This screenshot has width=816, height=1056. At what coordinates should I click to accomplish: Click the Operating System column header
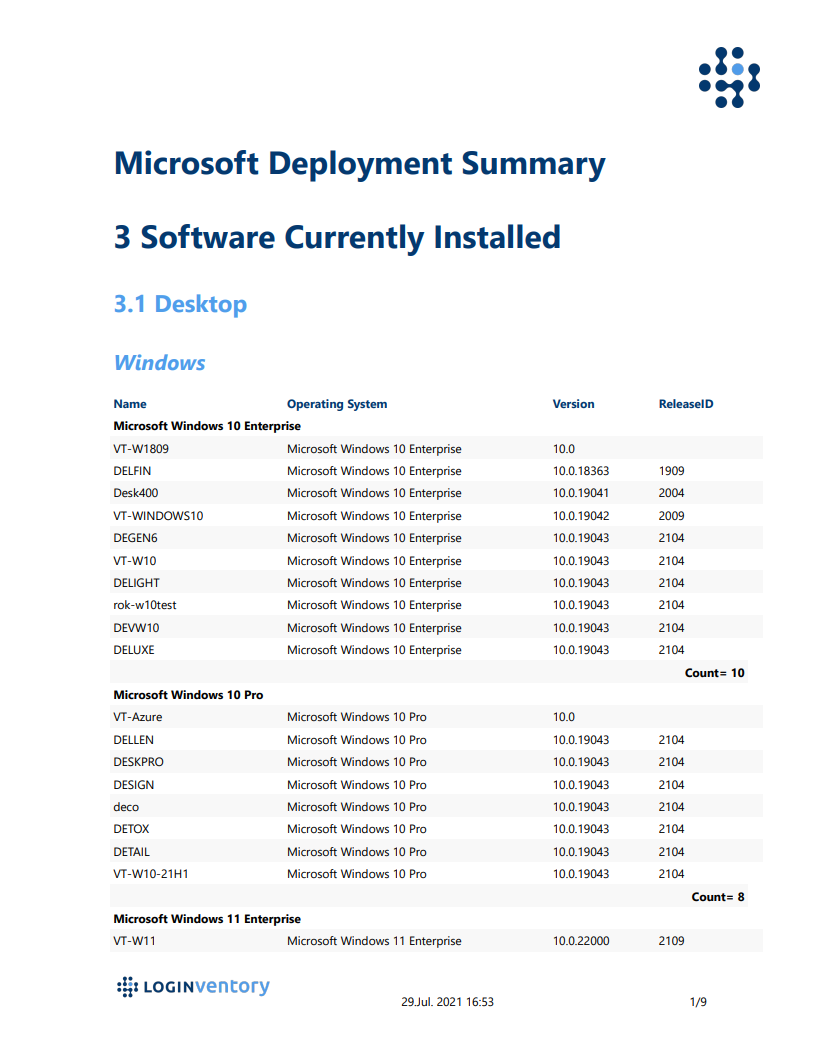click(x=337, y=404)
